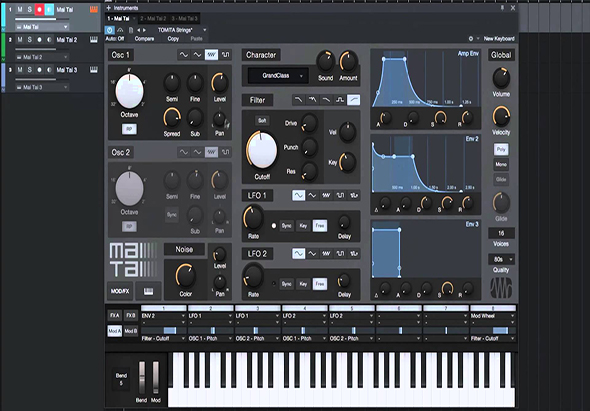Viewport: 590px width, 411px height.
Task: Click the Compare button
Action: coord(144,39)
